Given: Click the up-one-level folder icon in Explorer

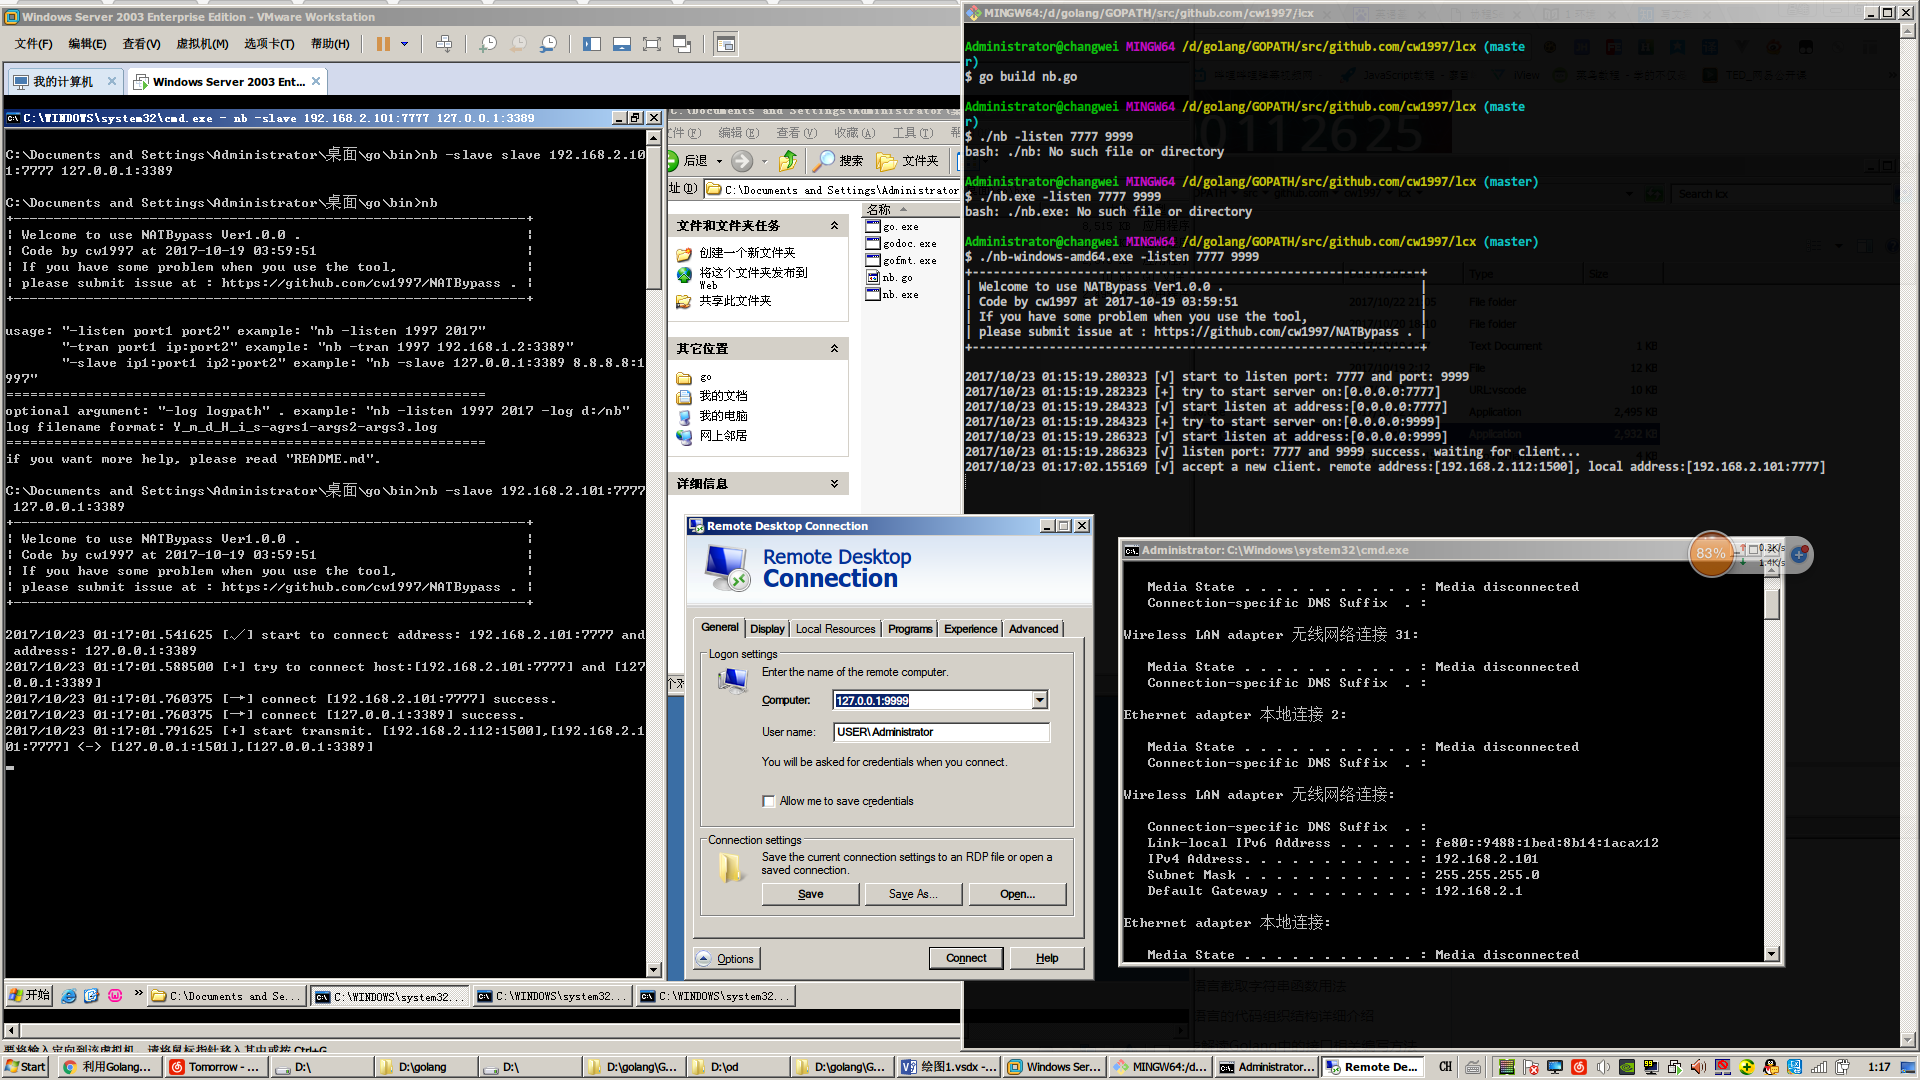Looking at the screenshot, I should [788, 160].
